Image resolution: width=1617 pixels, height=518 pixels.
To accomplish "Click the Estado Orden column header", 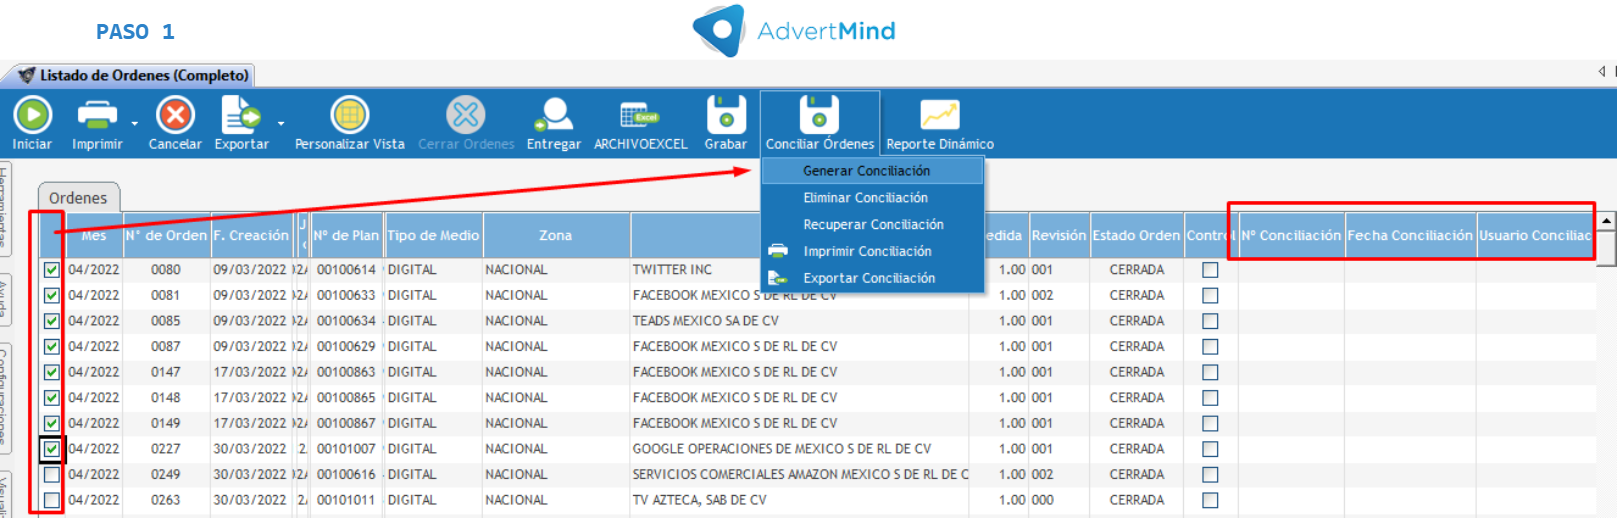I will click(1136, 236).
